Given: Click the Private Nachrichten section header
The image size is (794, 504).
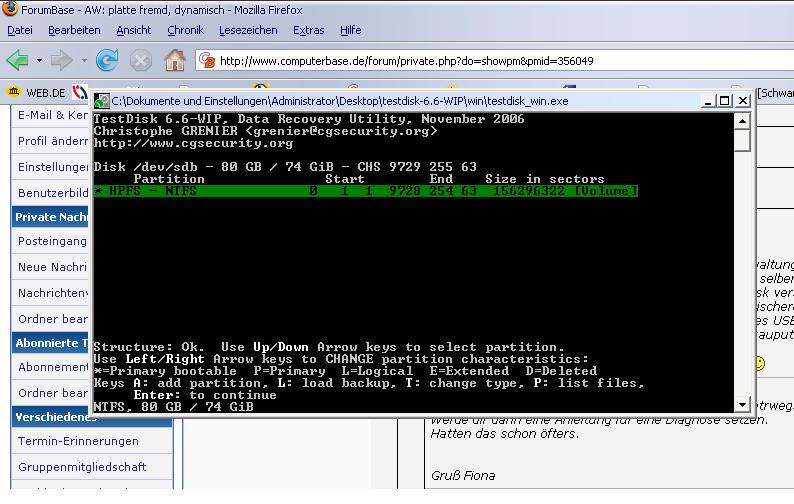Looking at the screenshot, I should click(50, 217).
